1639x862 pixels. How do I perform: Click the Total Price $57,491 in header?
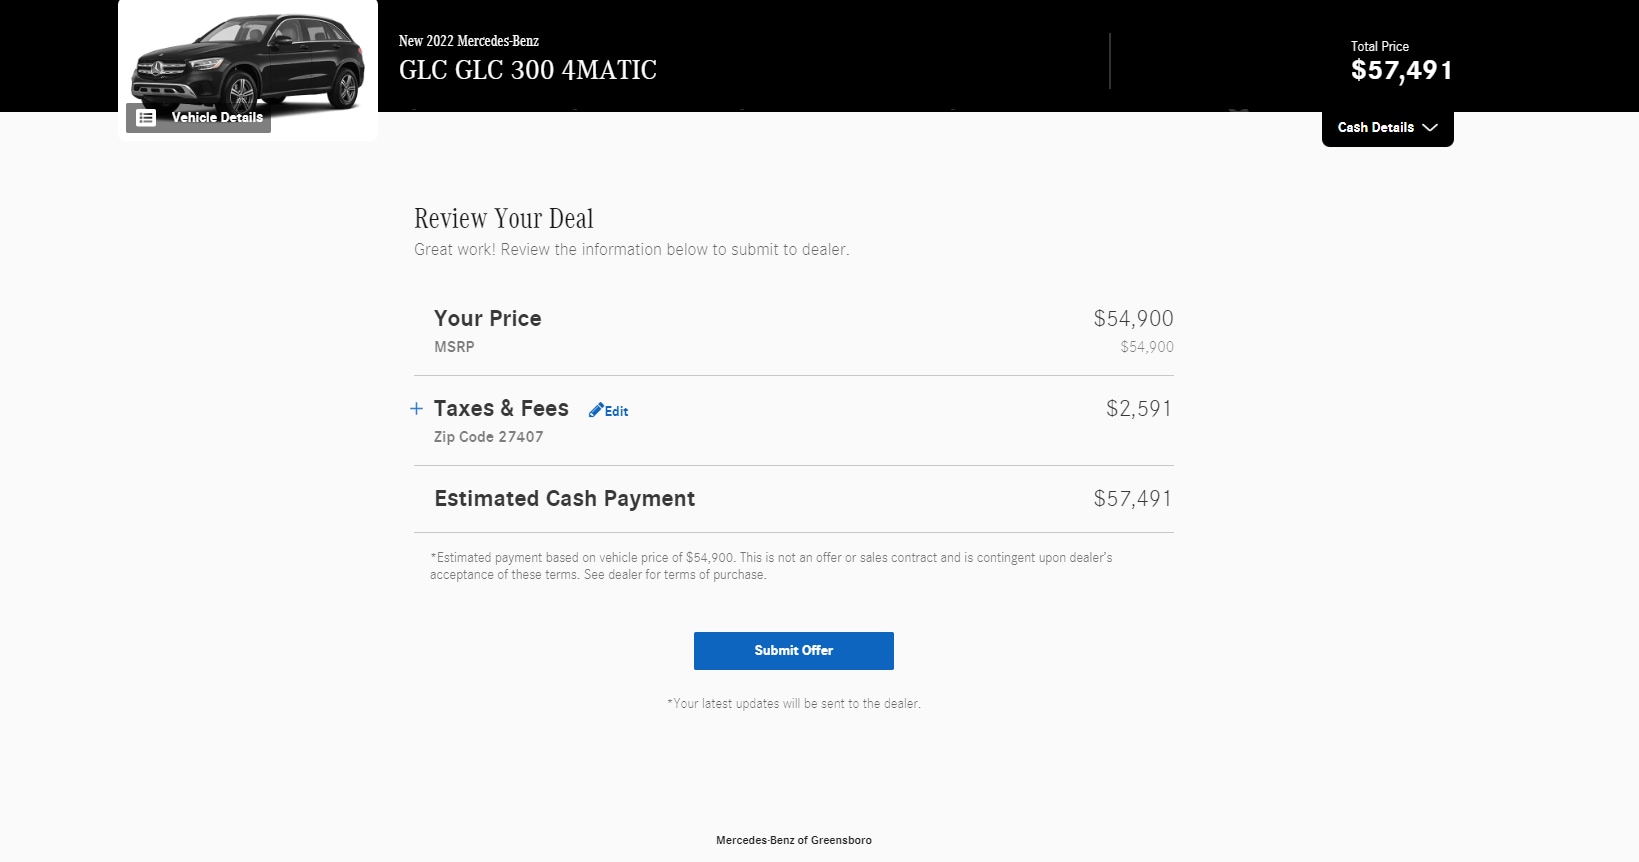(x=1401, y=70)
